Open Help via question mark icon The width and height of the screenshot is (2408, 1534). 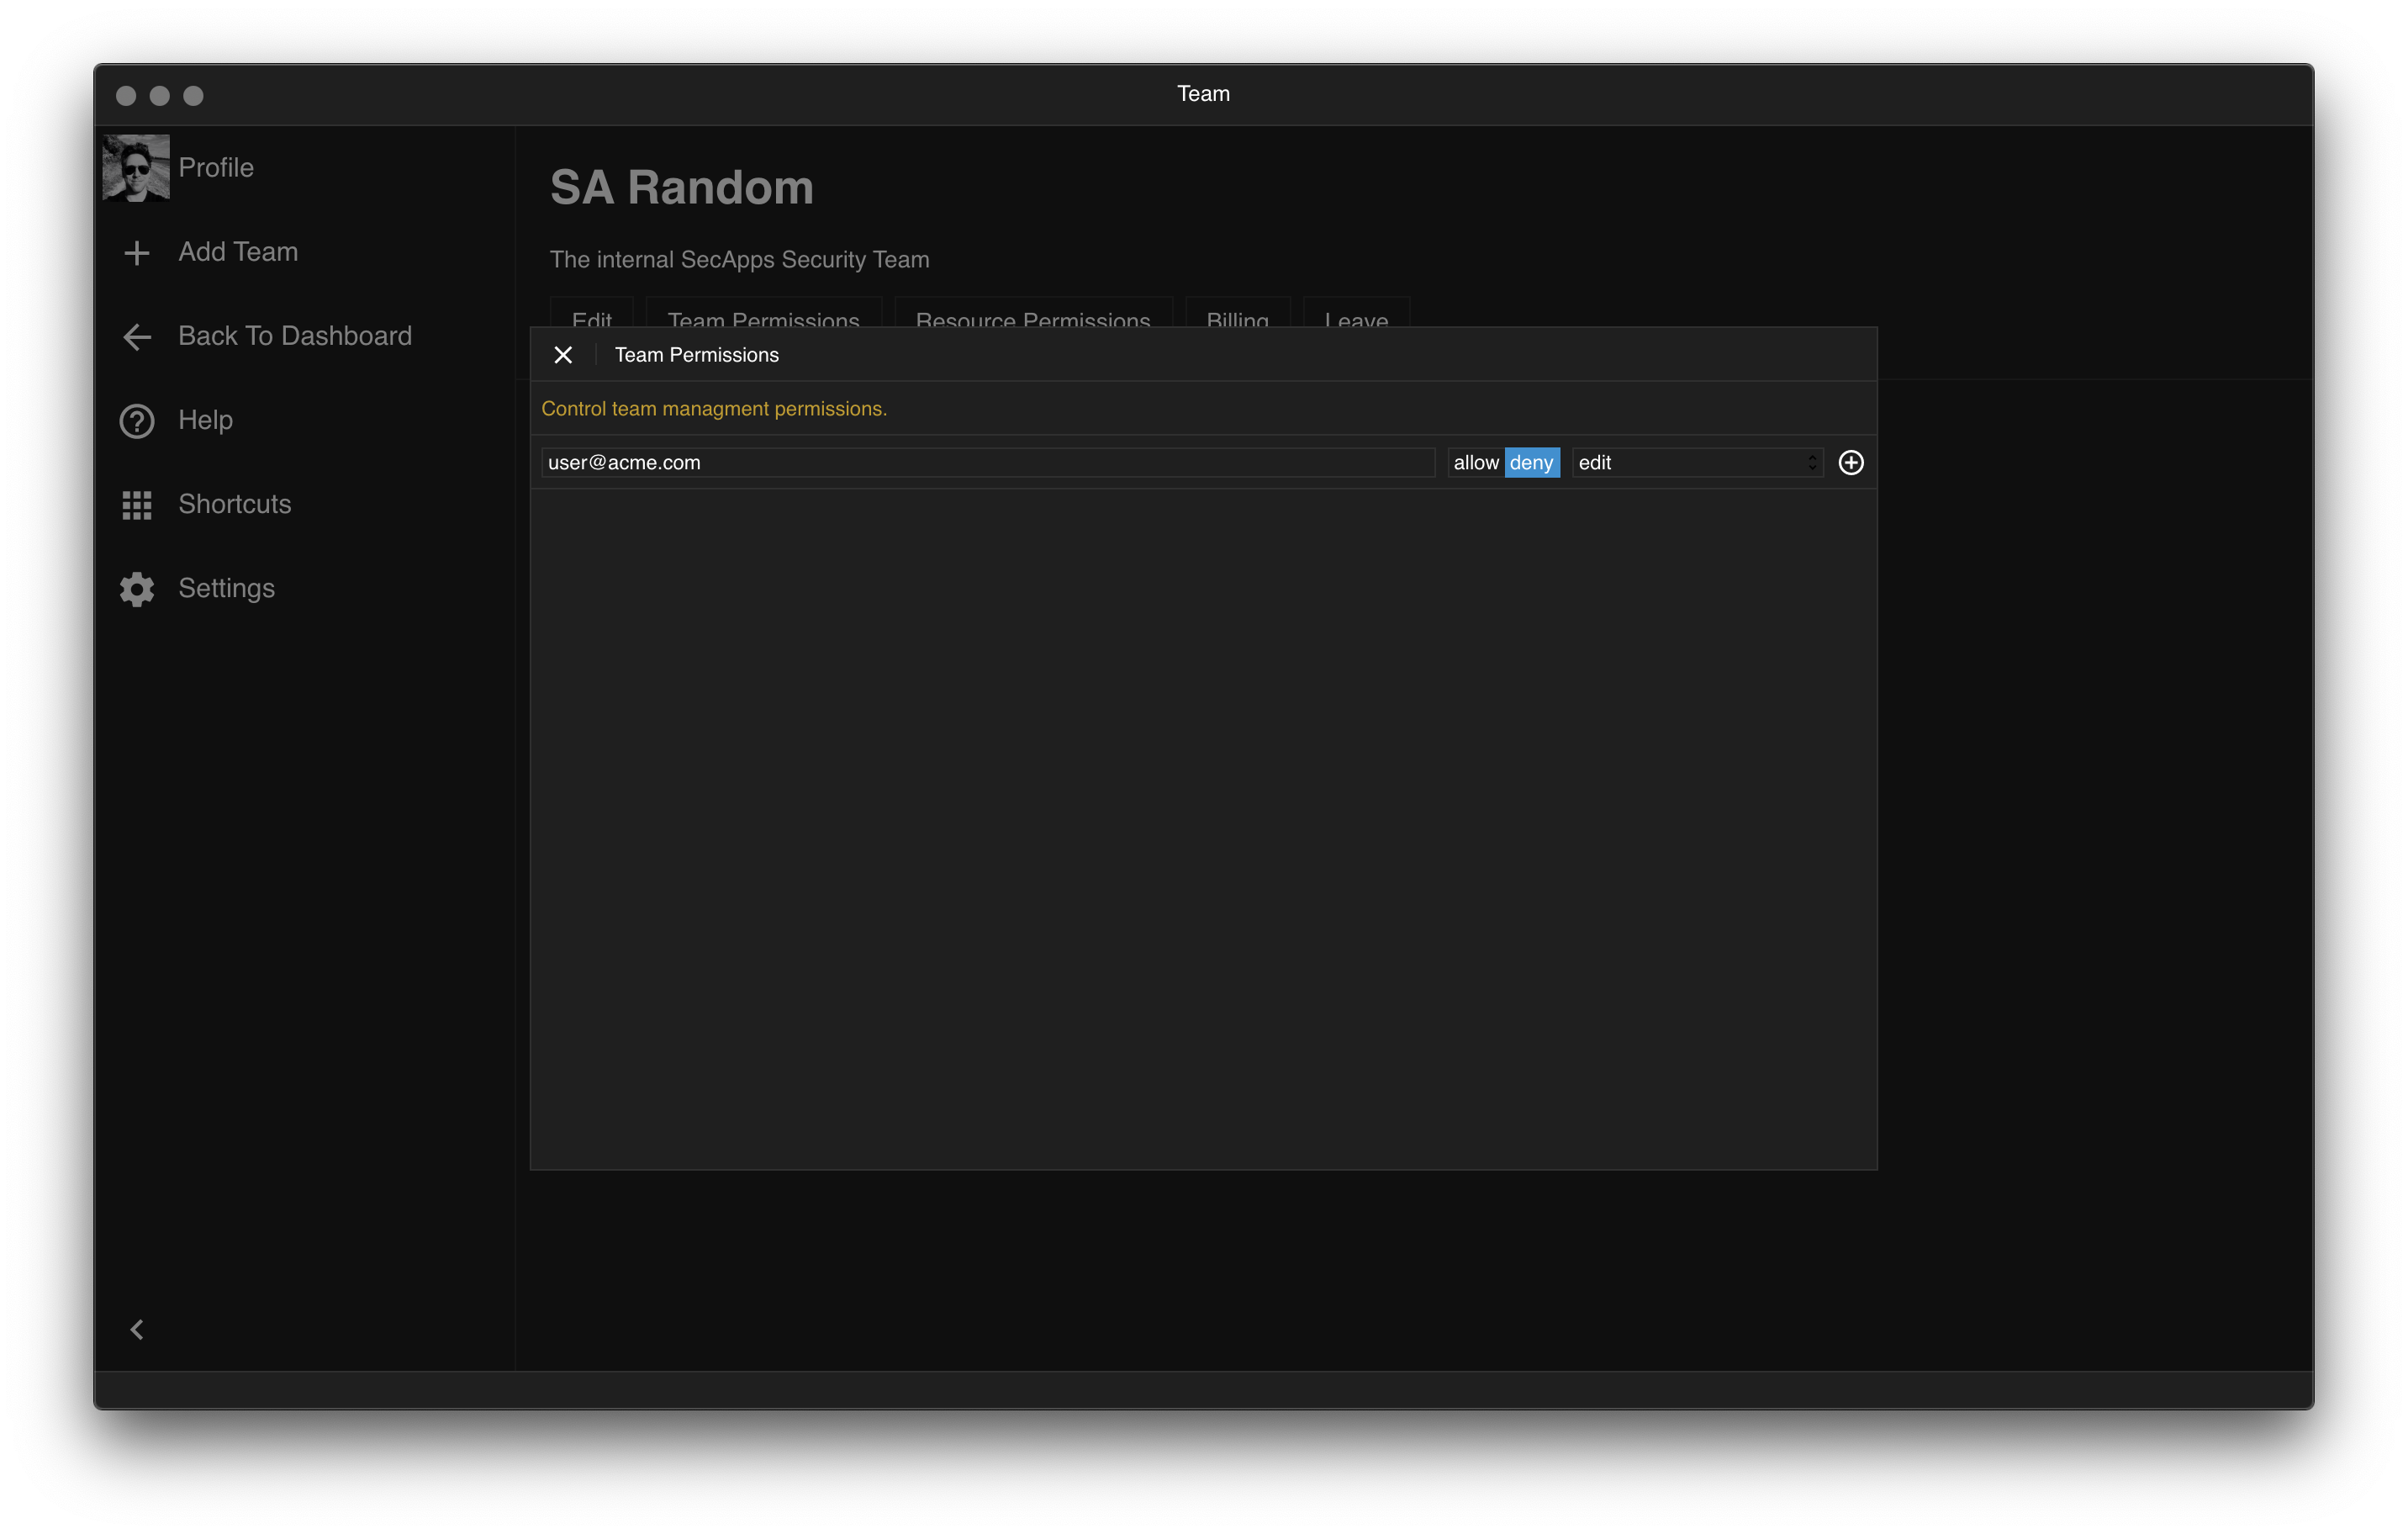(137, 421)
